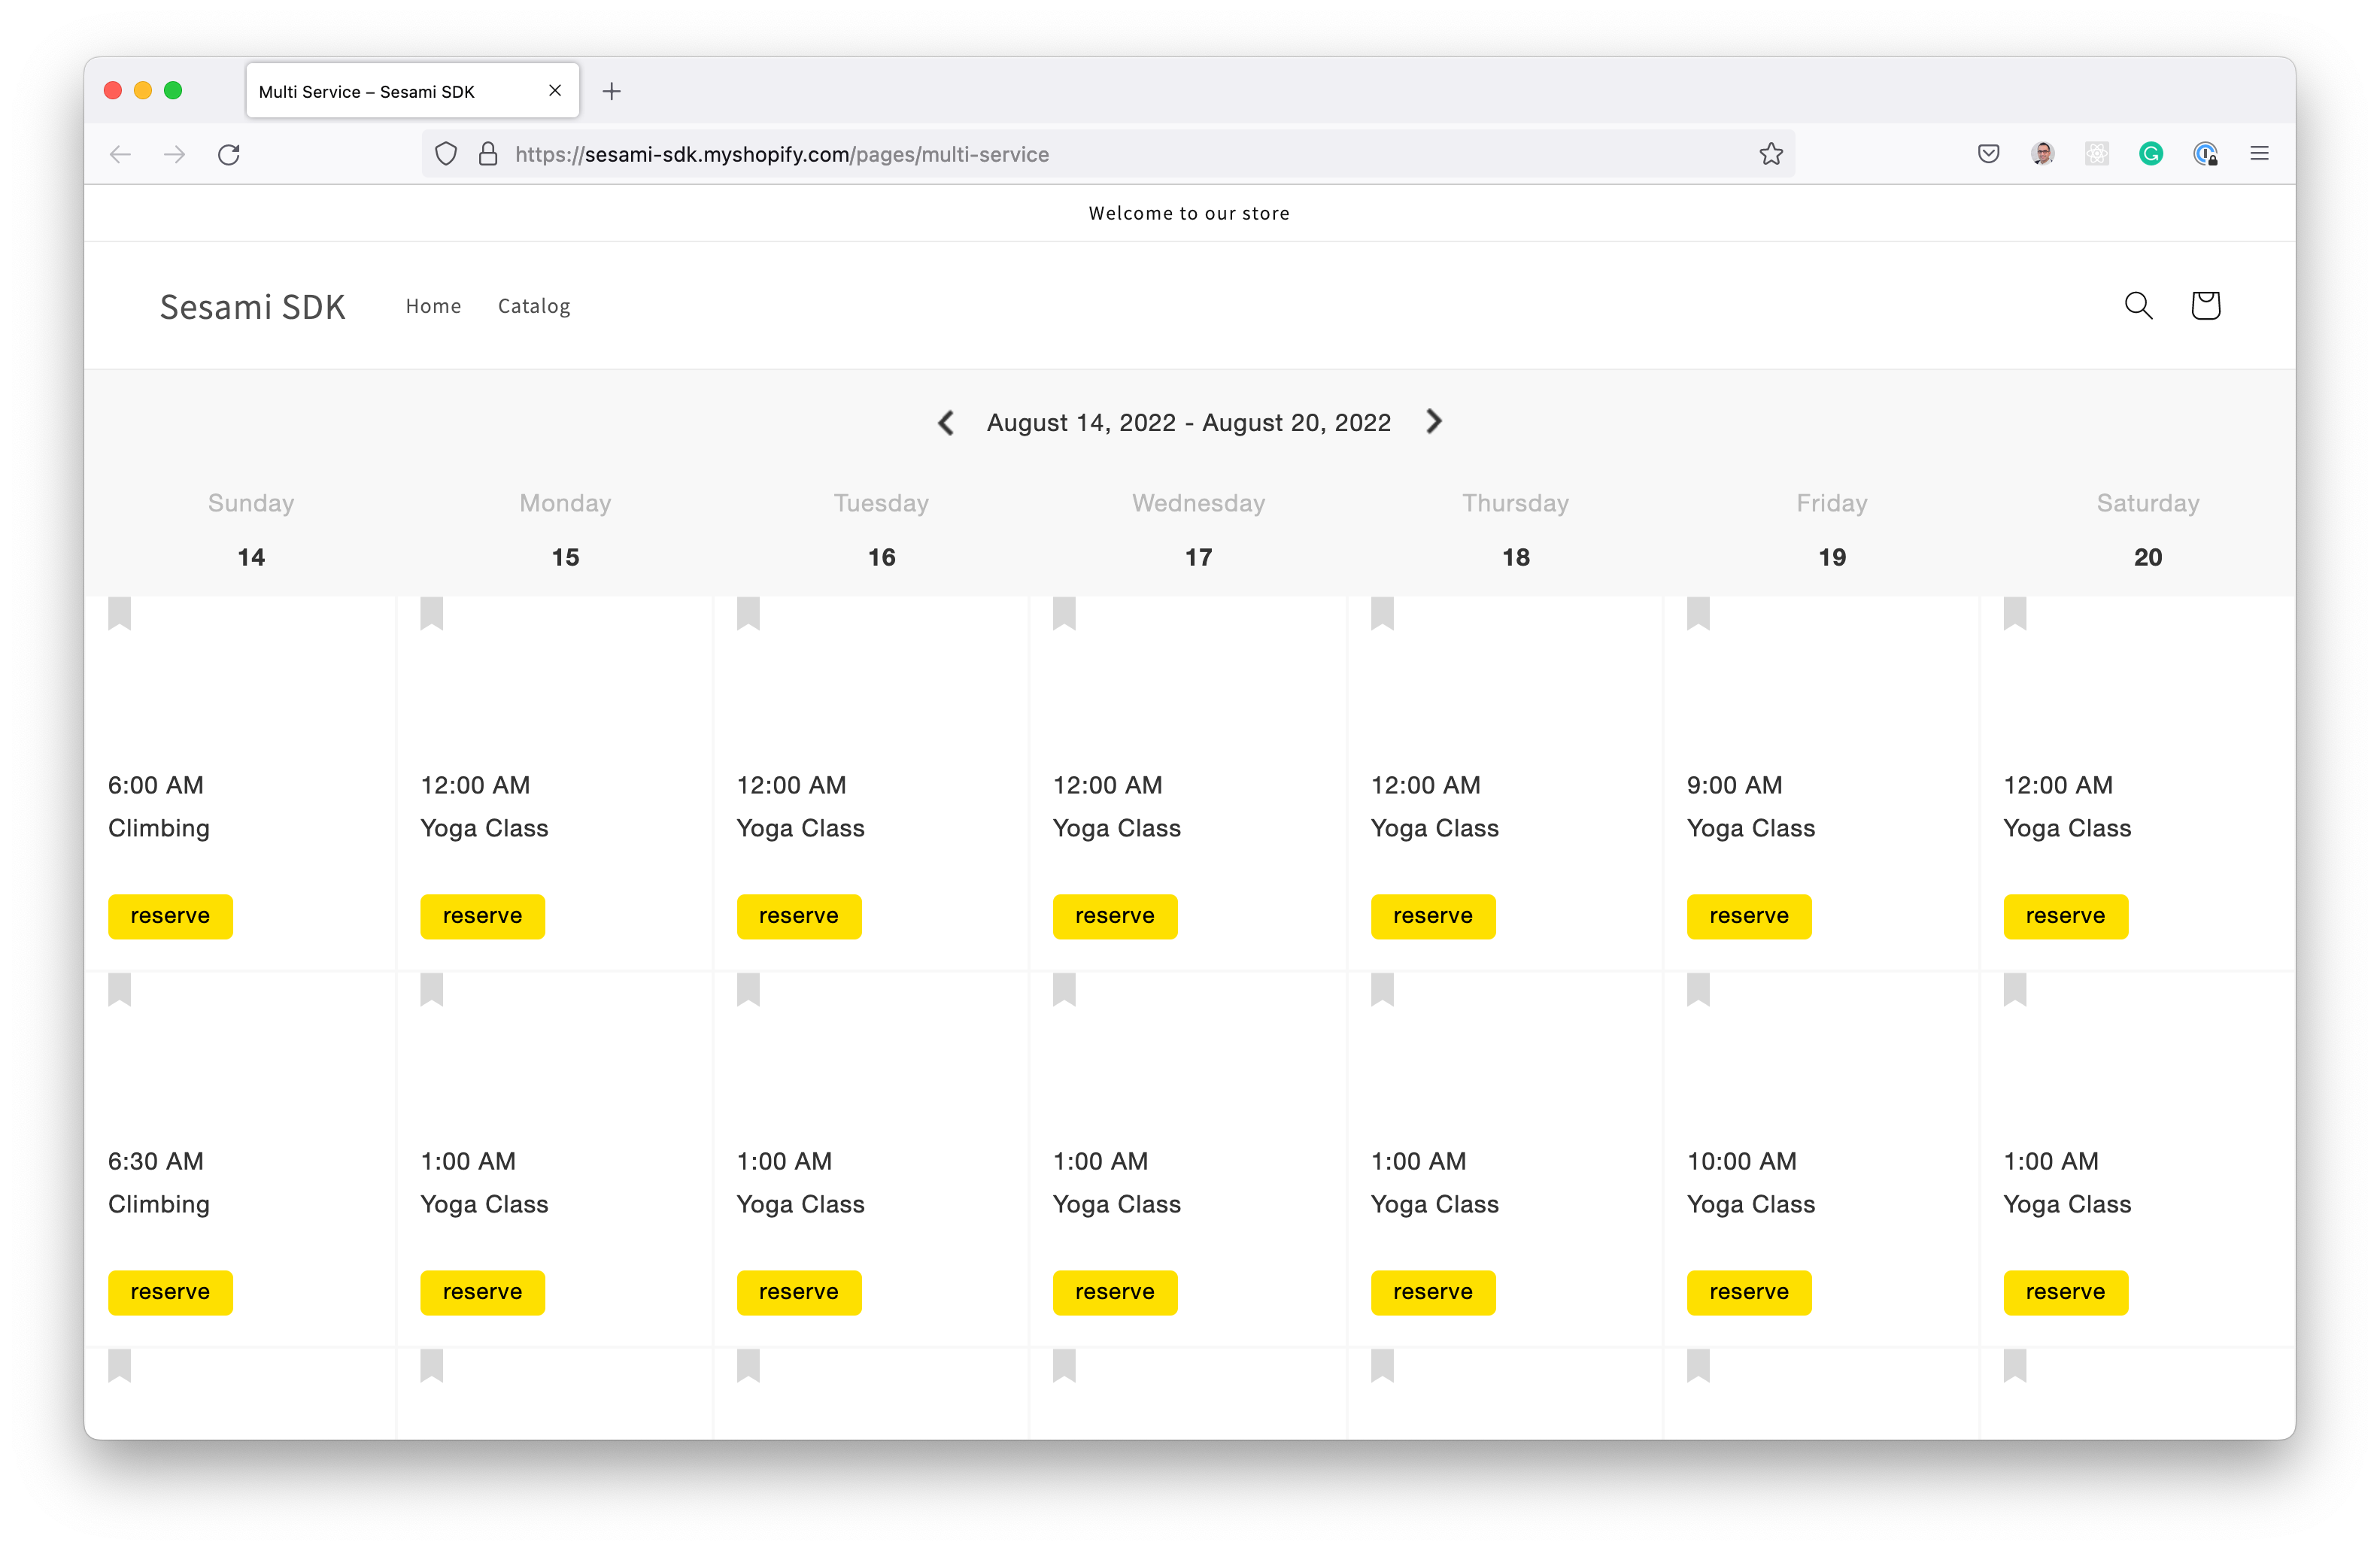Open the Firefox account avatar

2042,153
